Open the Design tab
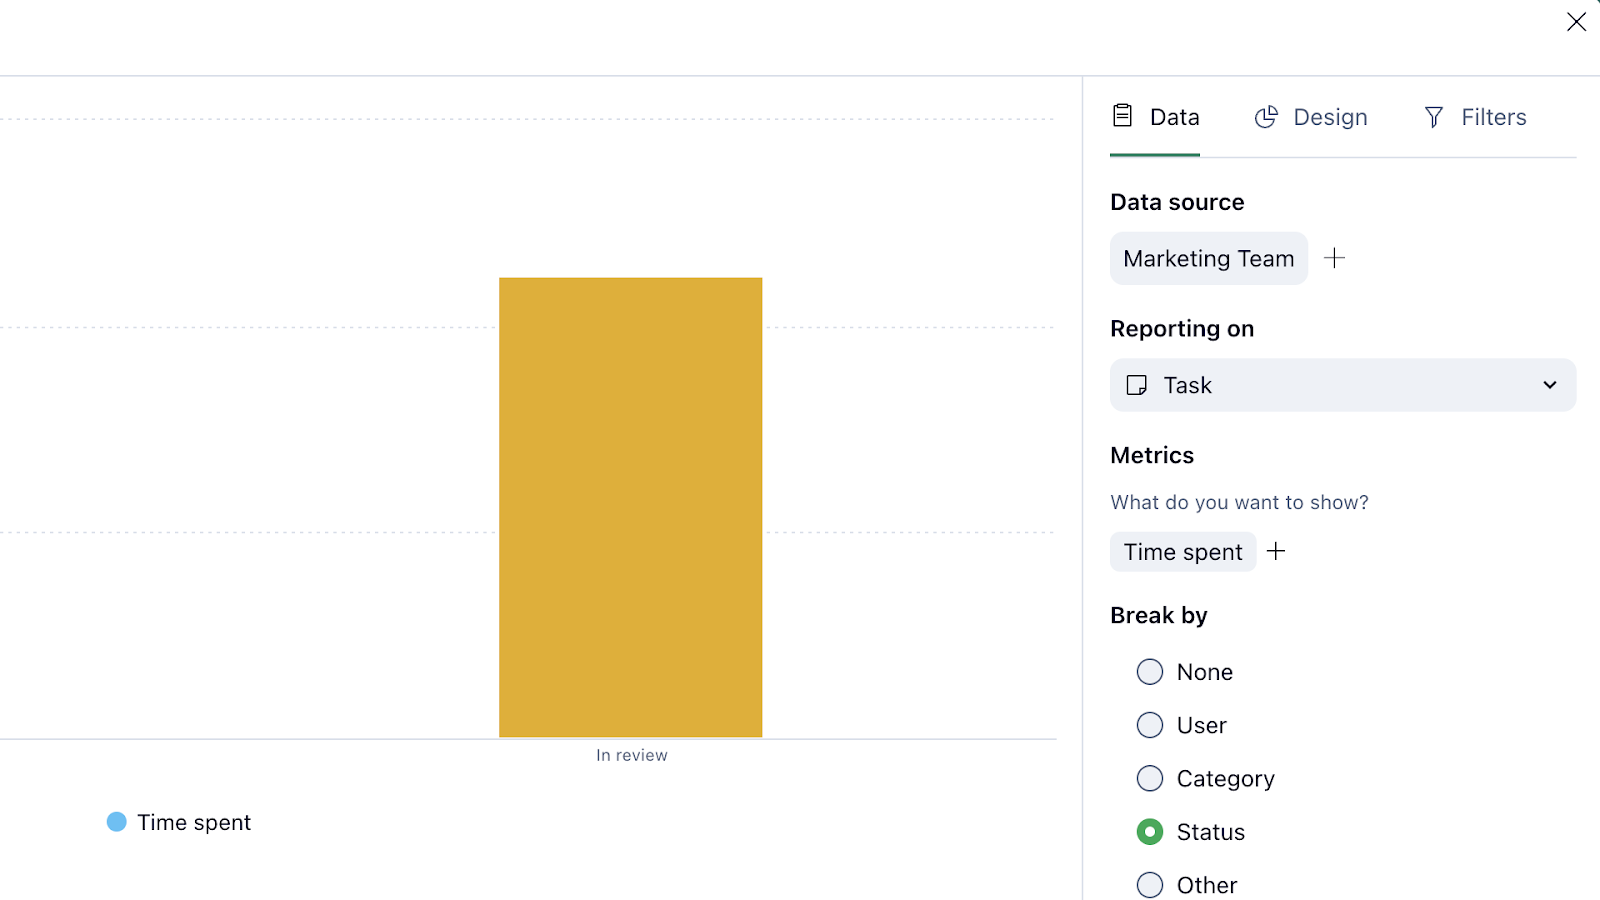 coord(1310,117)
